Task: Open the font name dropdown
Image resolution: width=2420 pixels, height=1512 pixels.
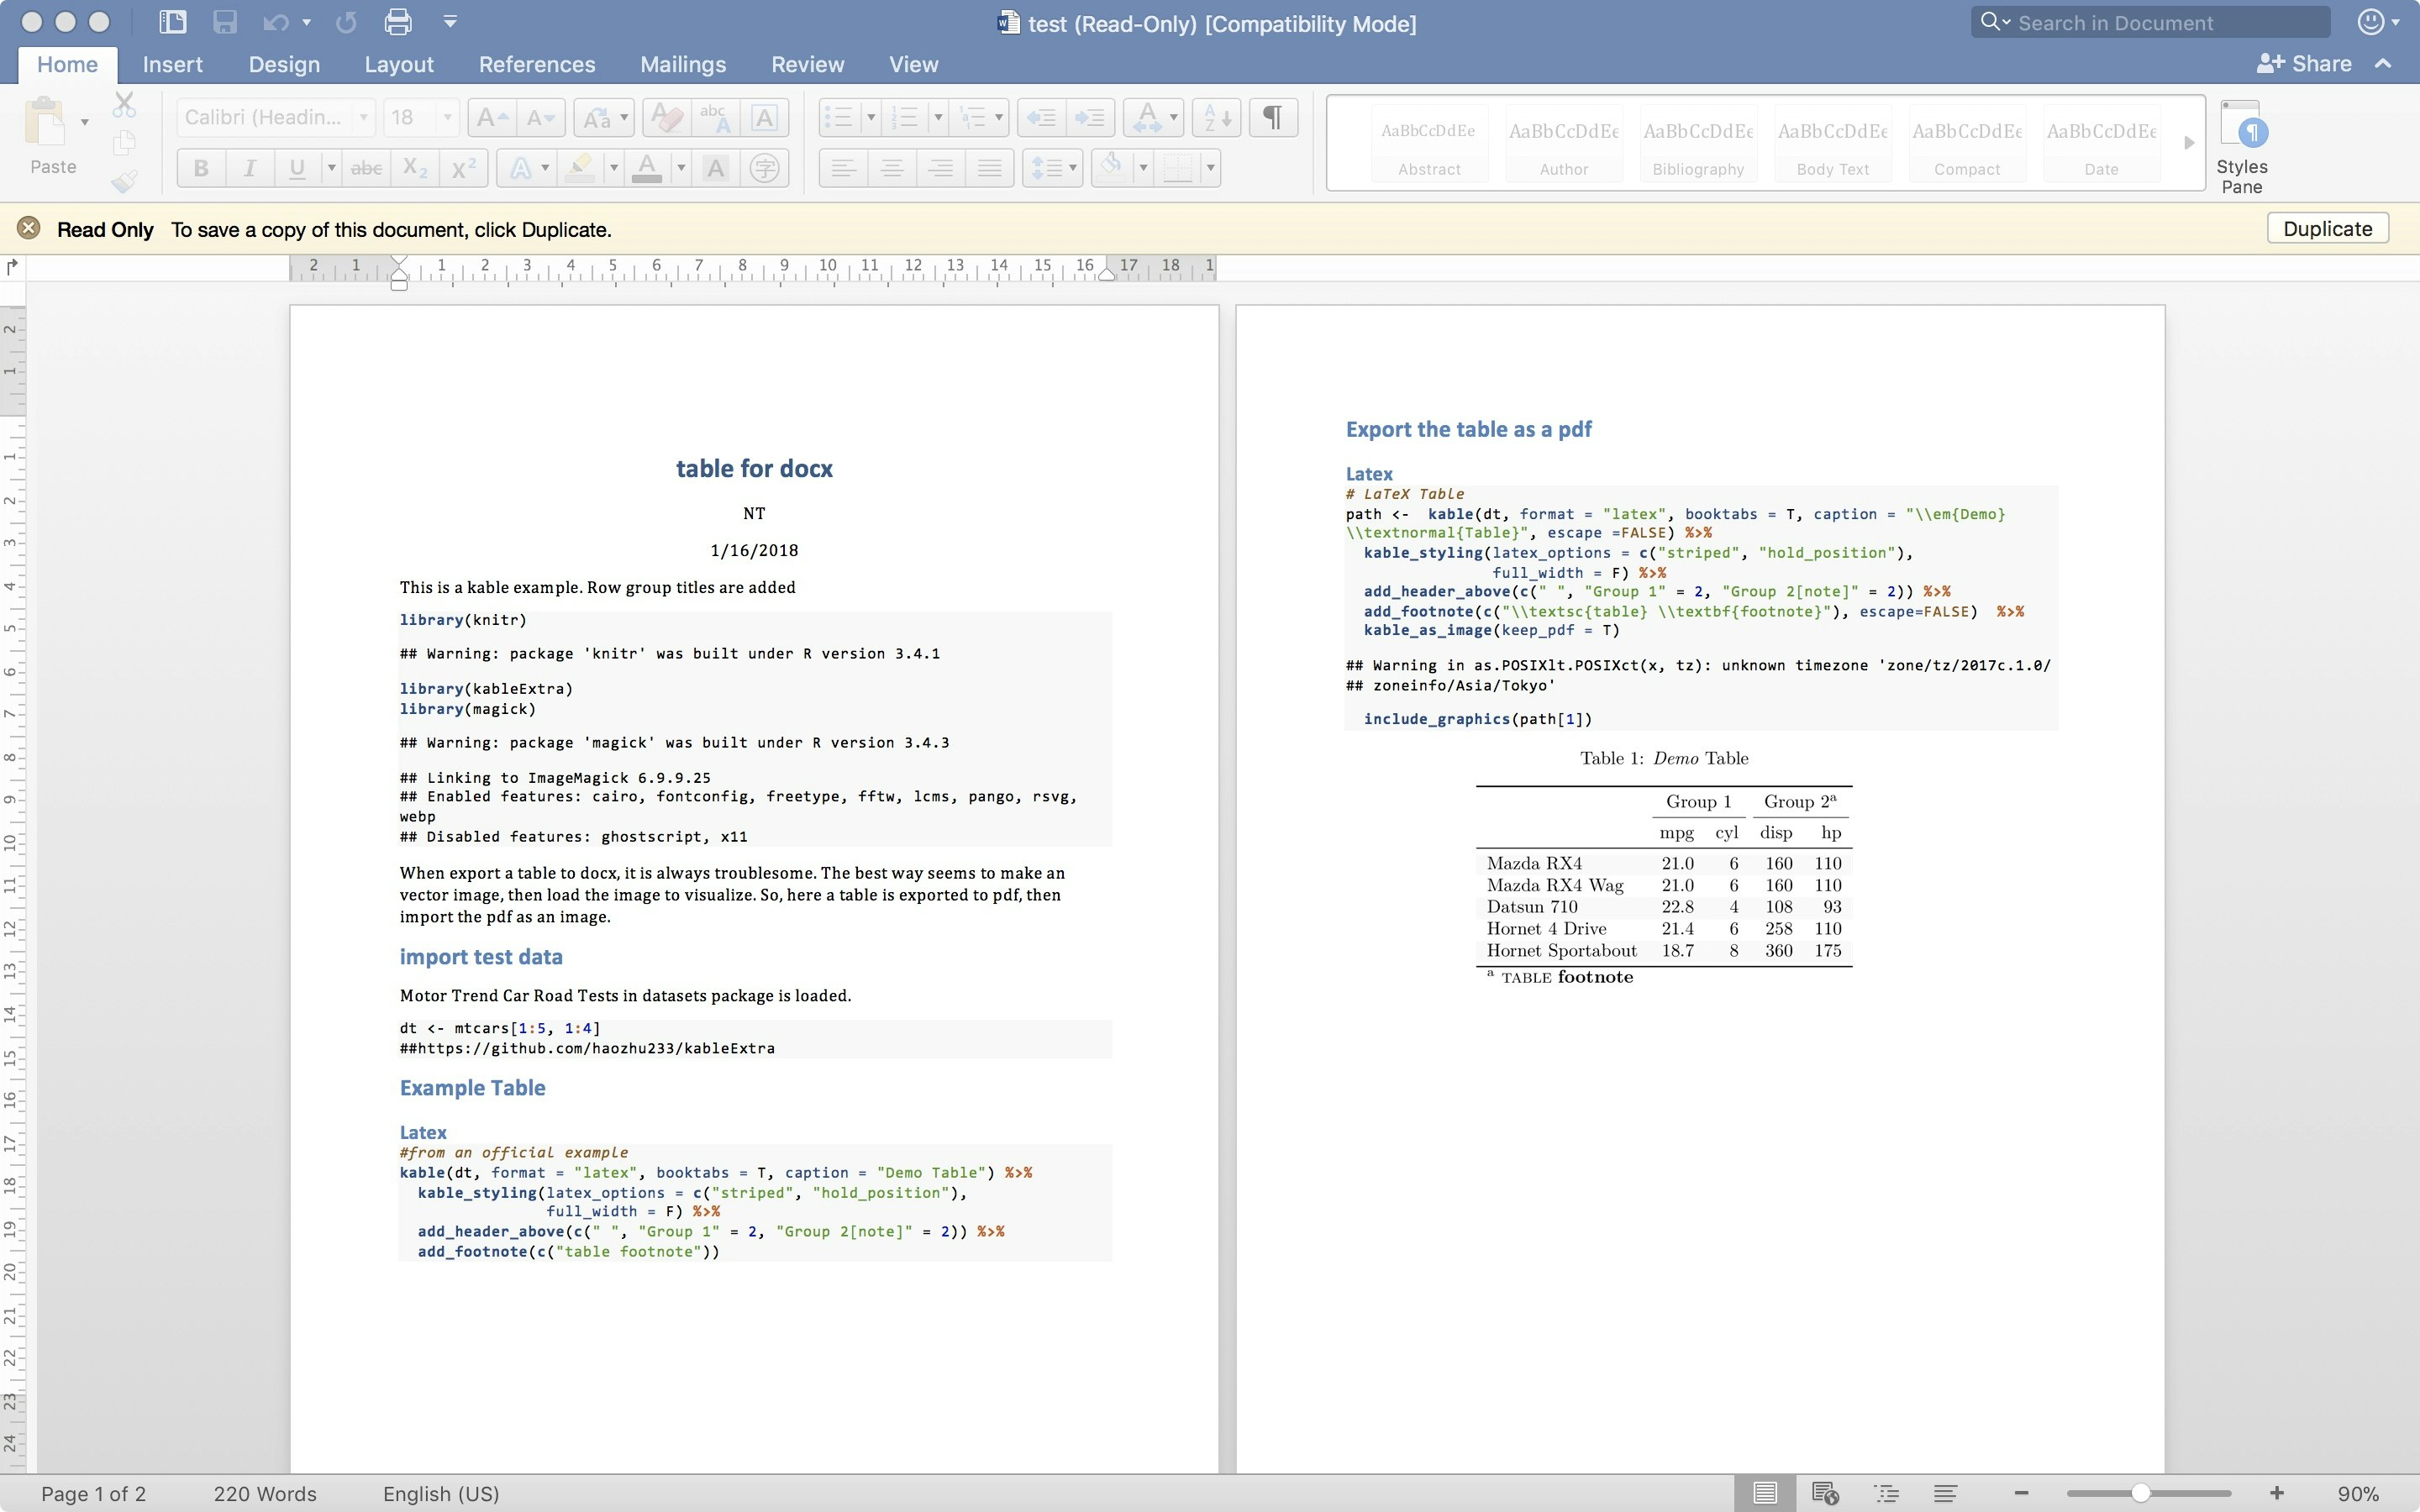Action: point(364,118)
